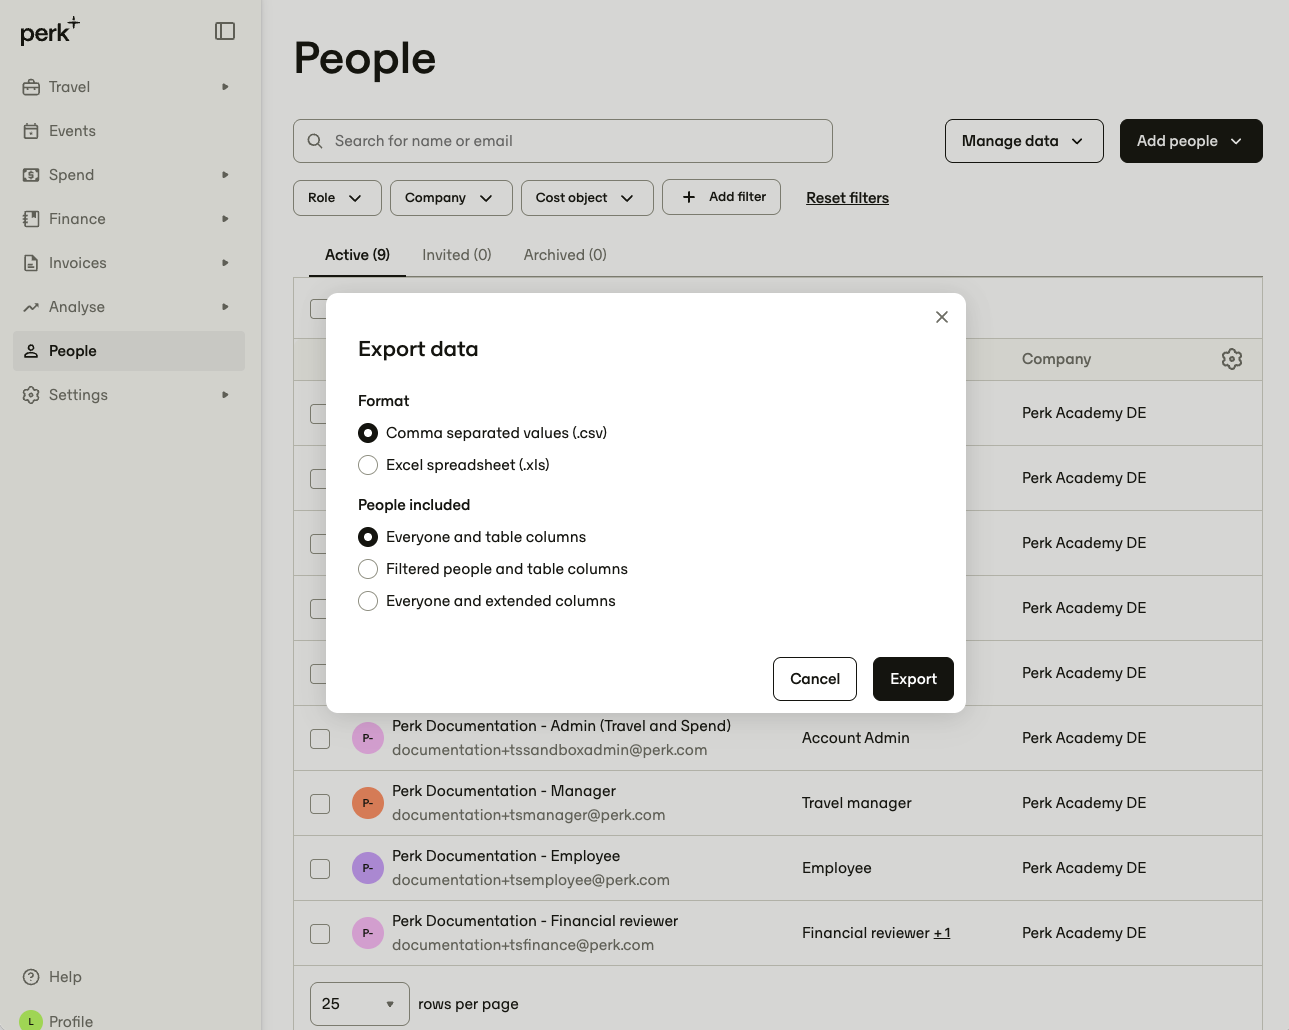Click the Settings gear icon in sidebar
The image size is (1289, 1030).
click(31, 395)
